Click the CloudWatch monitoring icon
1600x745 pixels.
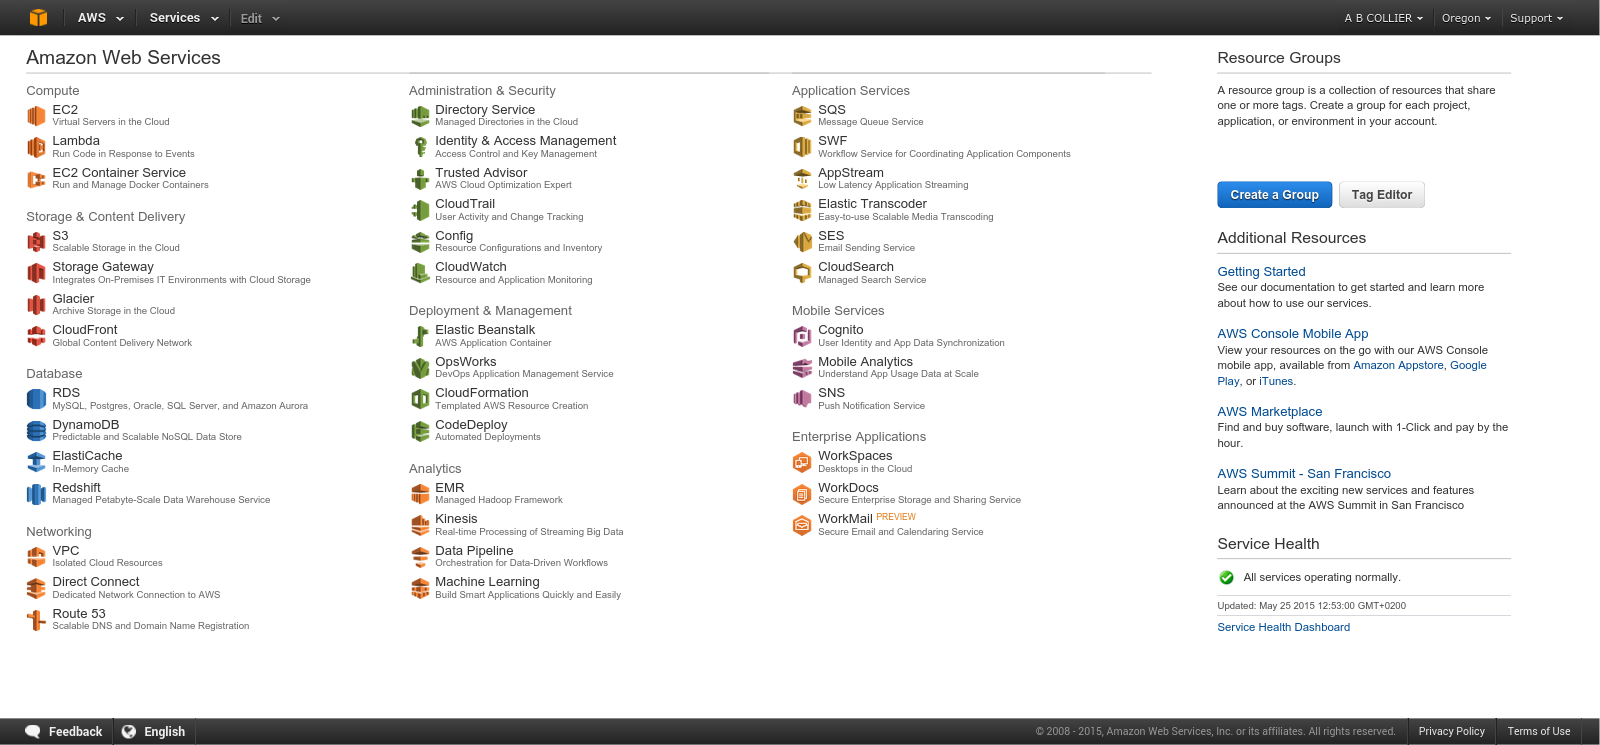(420, 273)
